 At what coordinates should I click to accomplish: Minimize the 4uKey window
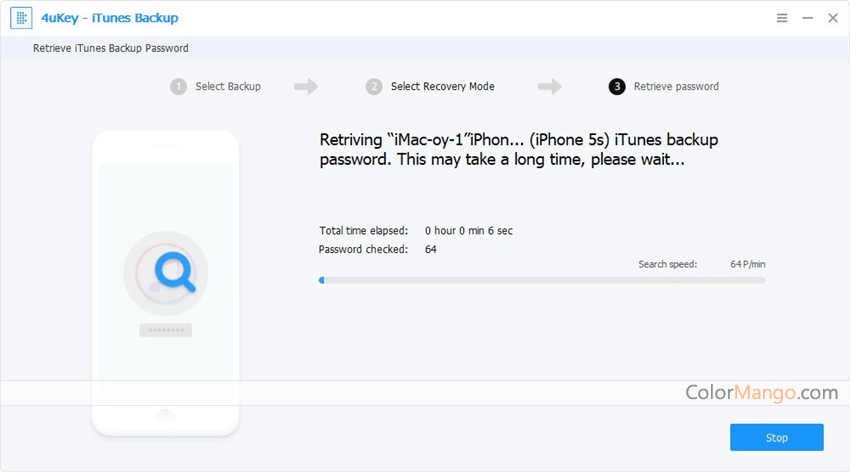[x=806, y=19]
